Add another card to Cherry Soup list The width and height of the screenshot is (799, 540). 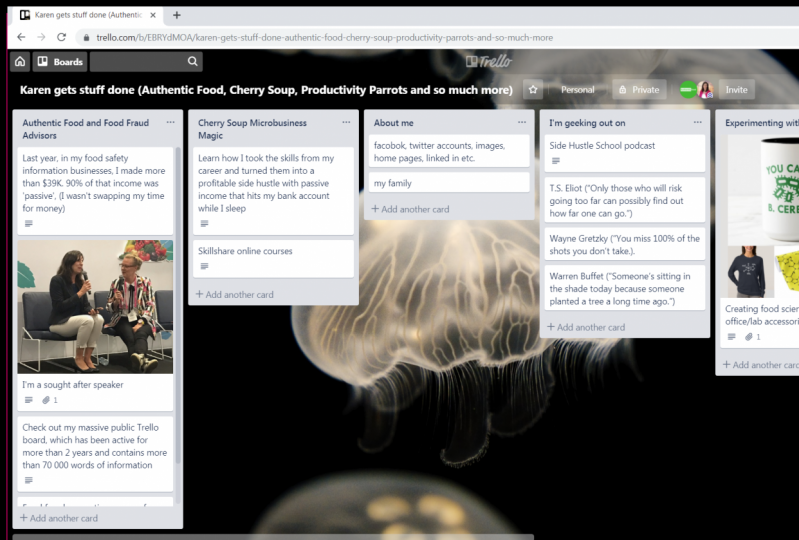point(234,294)
